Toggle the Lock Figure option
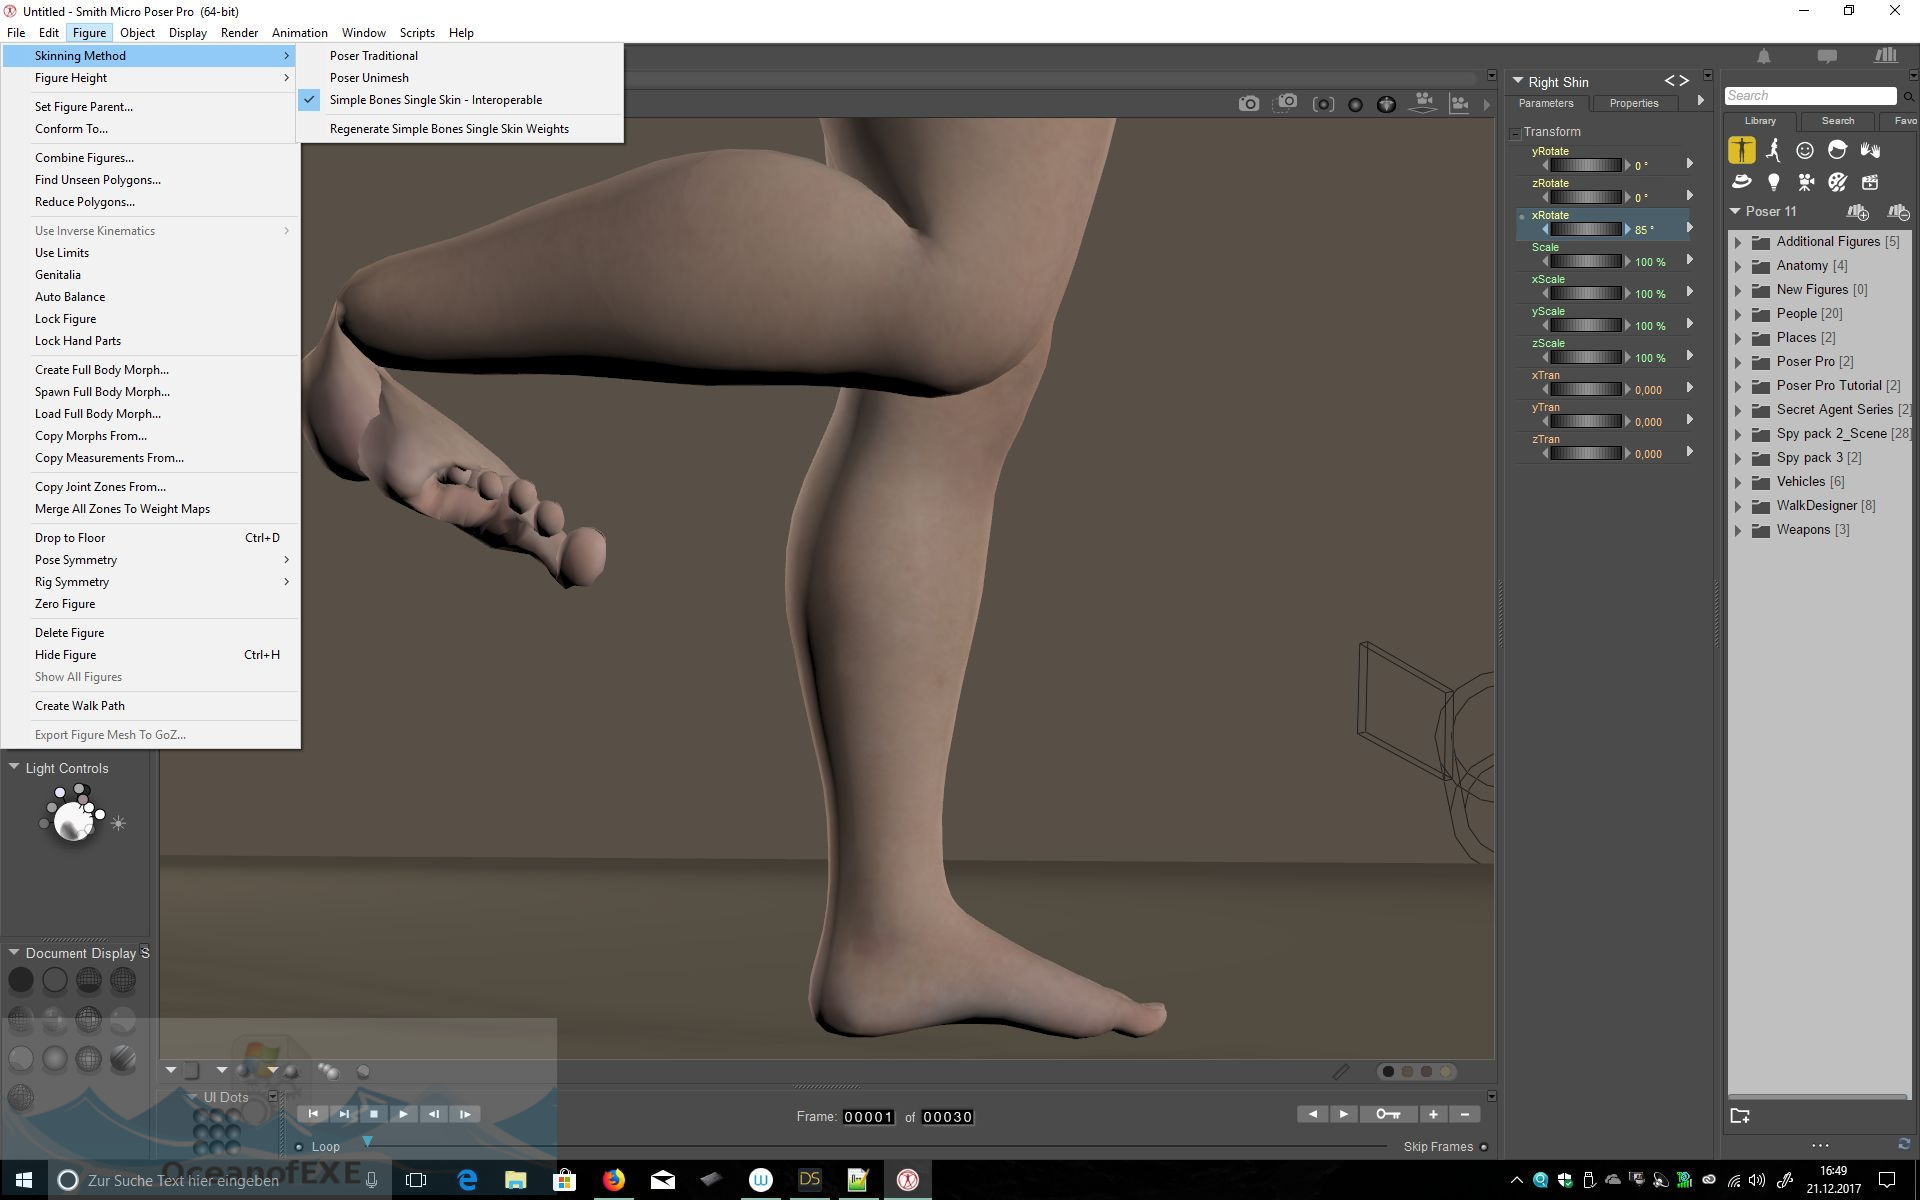Image resolution: width=1920 pixels, height=1200 pixels. (x=150, y=319)
